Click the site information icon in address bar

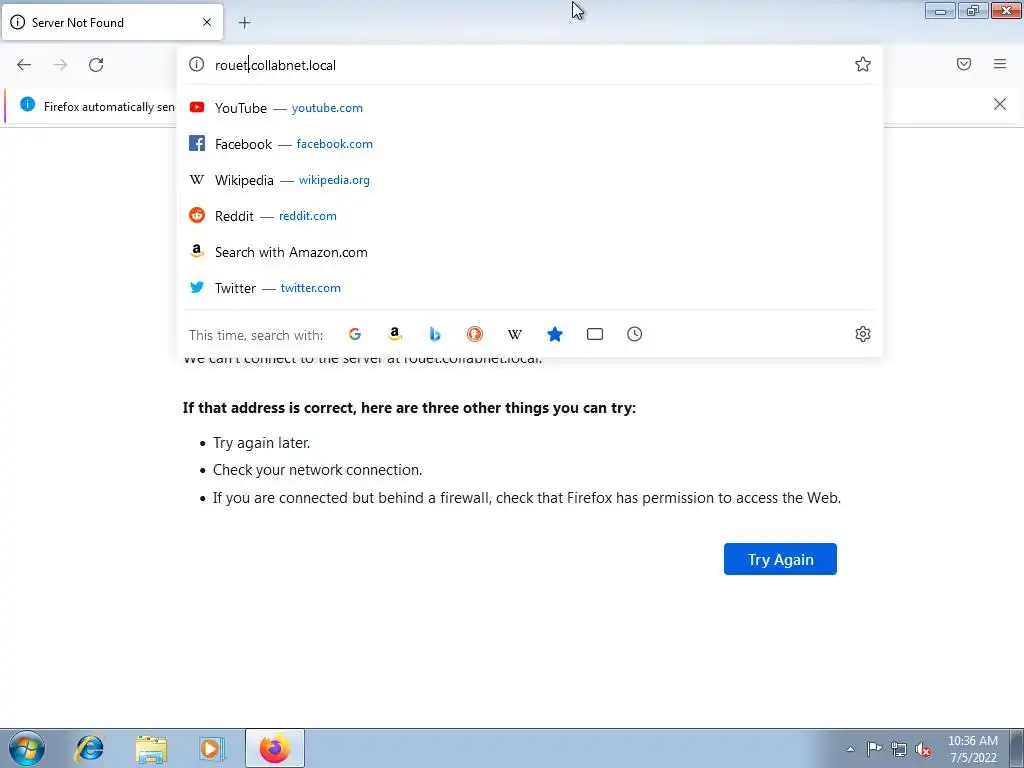196,64
